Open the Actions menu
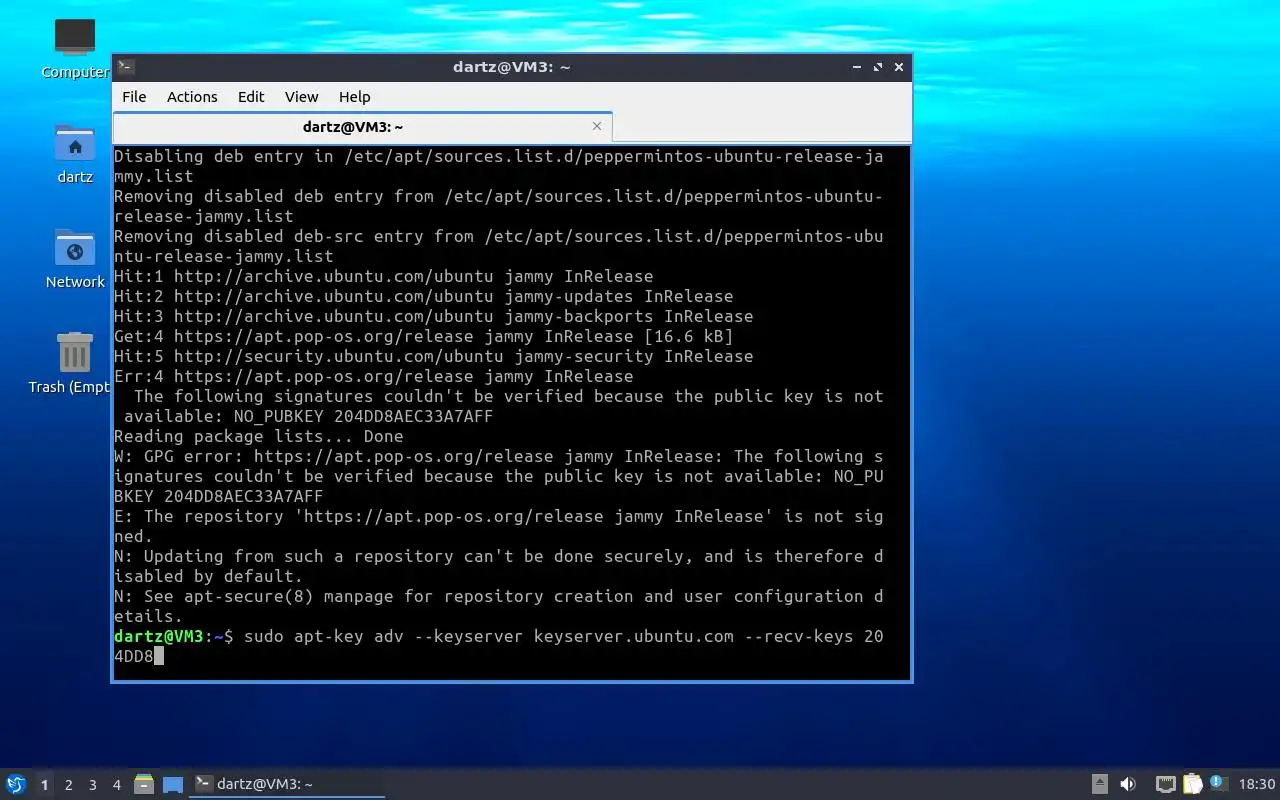 pyautogui.click(x=192, y=97)
